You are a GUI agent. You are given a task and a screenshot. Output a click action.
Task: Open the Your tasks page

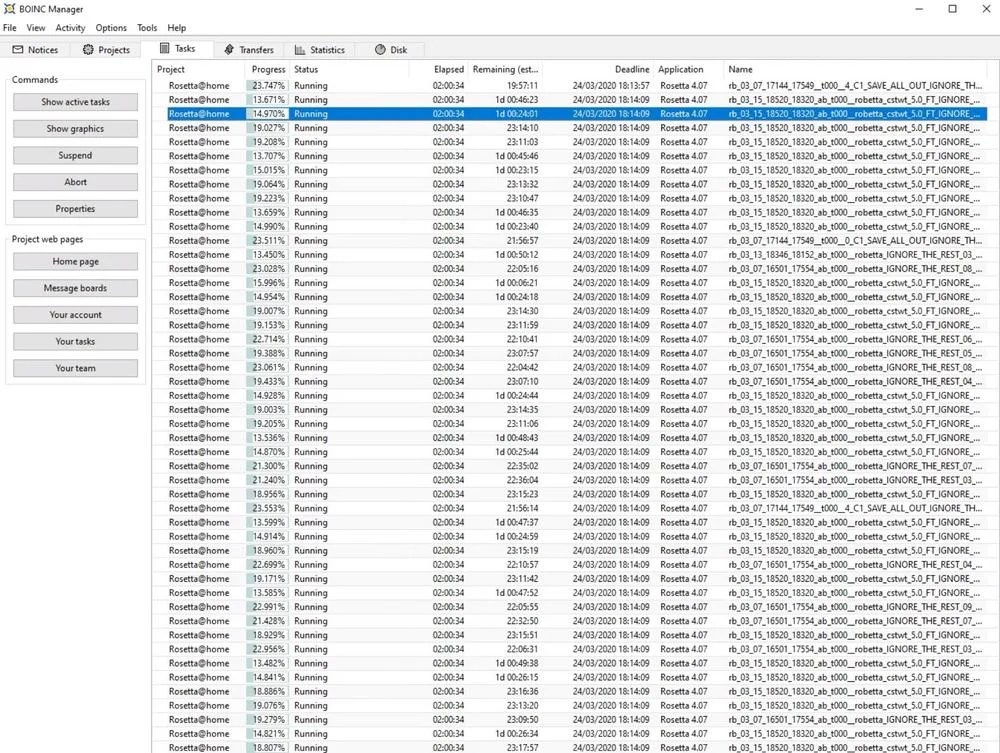75,342
